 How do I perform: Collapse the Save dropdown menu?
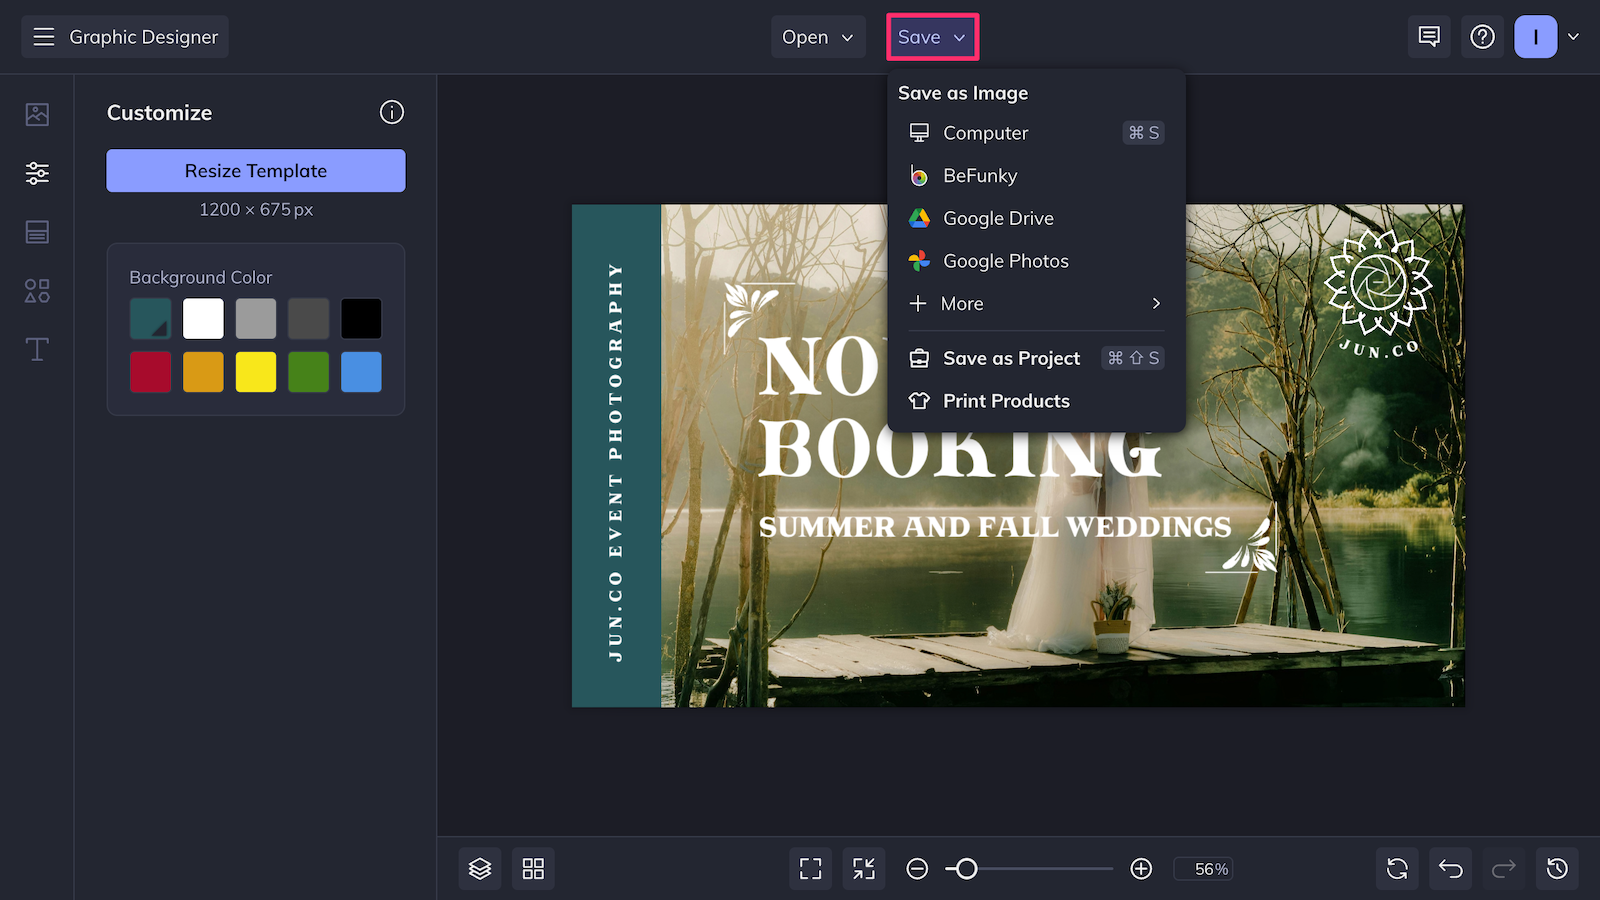[931, 37]
